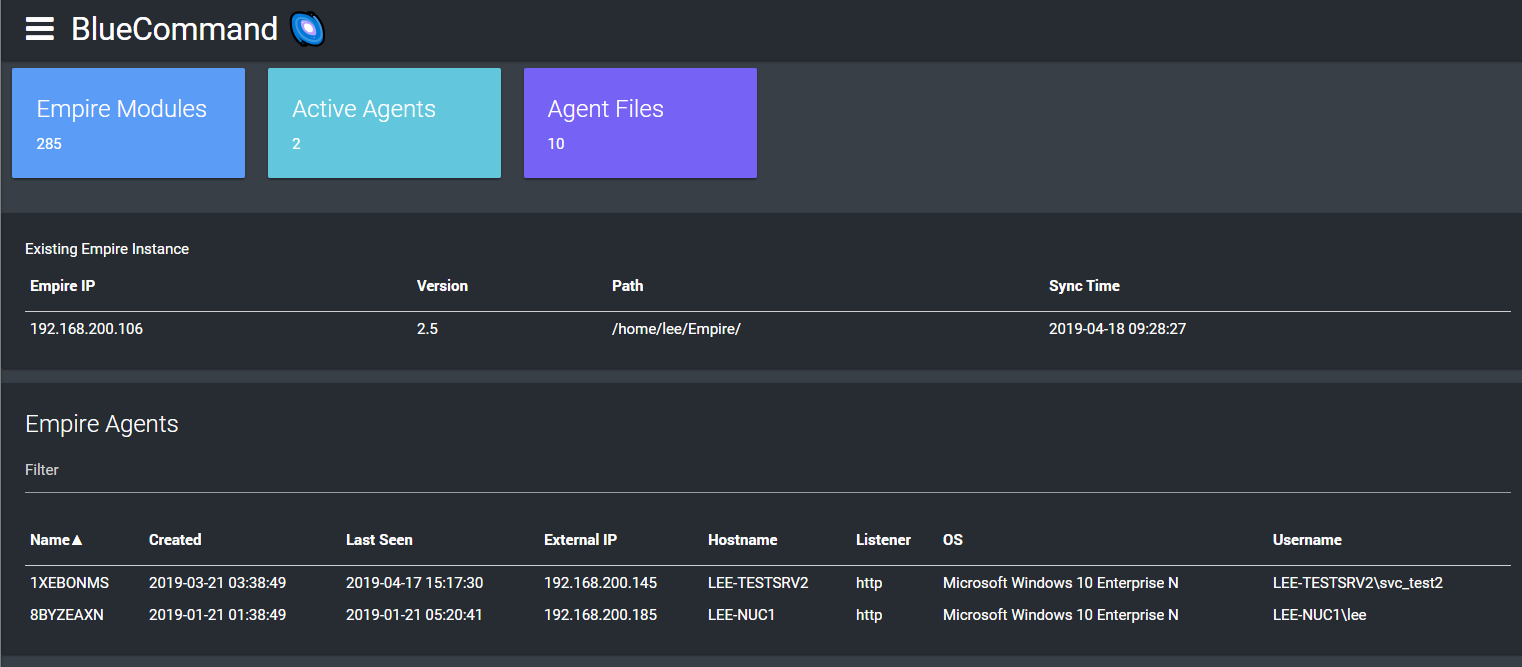Sort agents by Created column
The image size is (1522, 667).
pyautogui.click(x=175, y=540)
